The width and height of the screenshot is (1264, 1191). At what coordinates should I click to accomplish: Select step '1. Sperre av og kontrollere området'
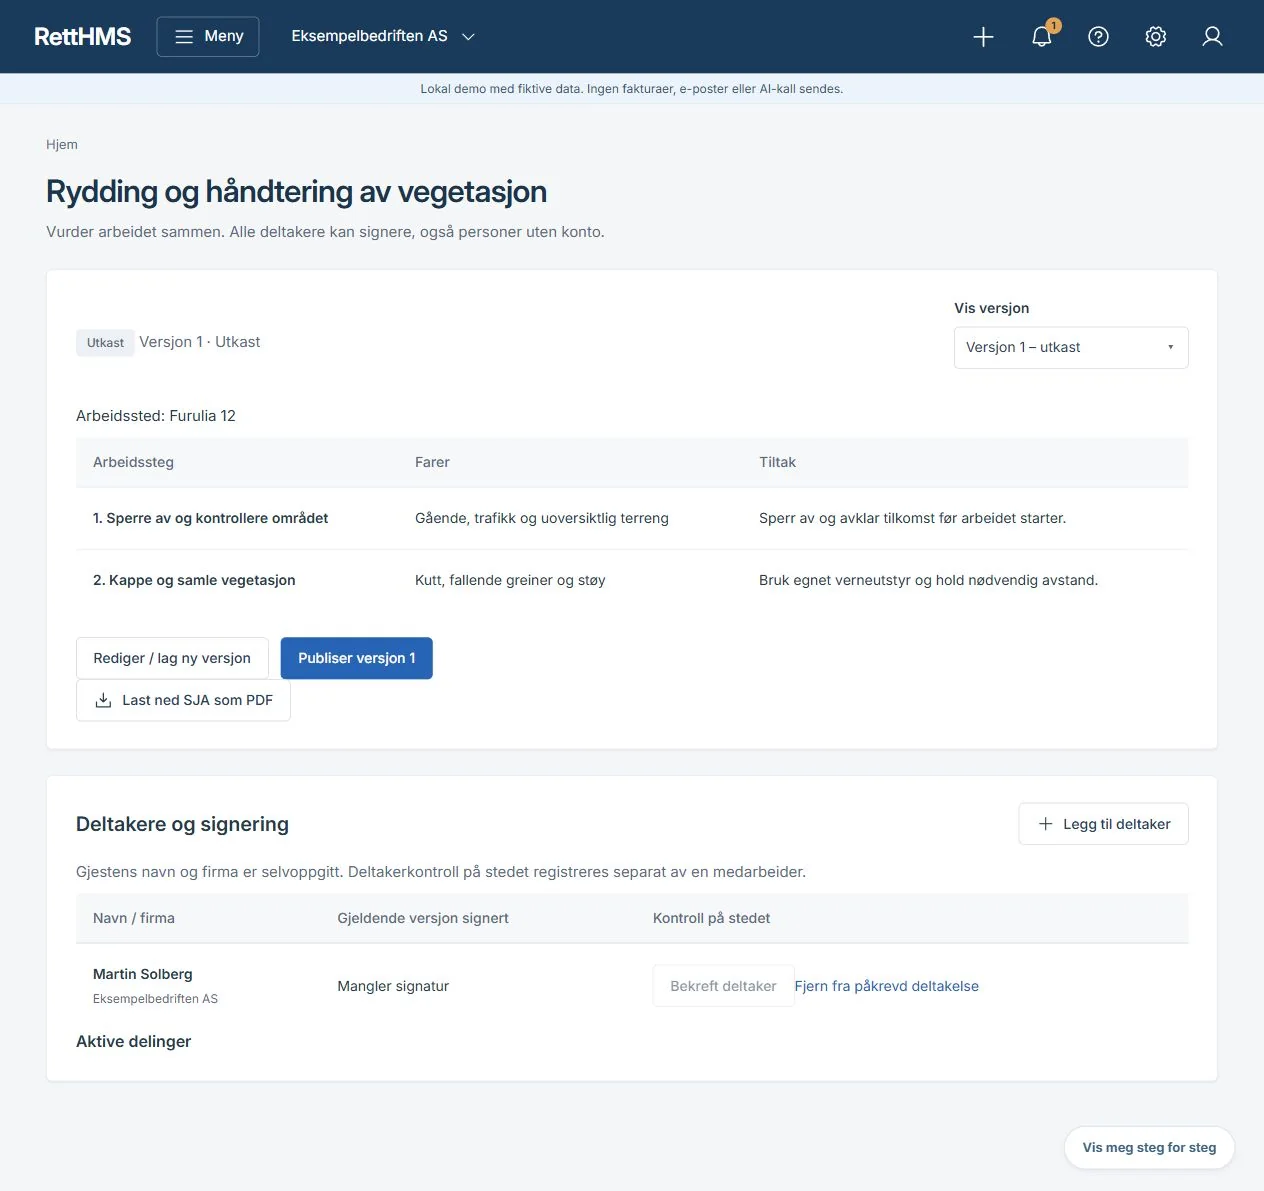pyautogui.click(x=211, y=518)
